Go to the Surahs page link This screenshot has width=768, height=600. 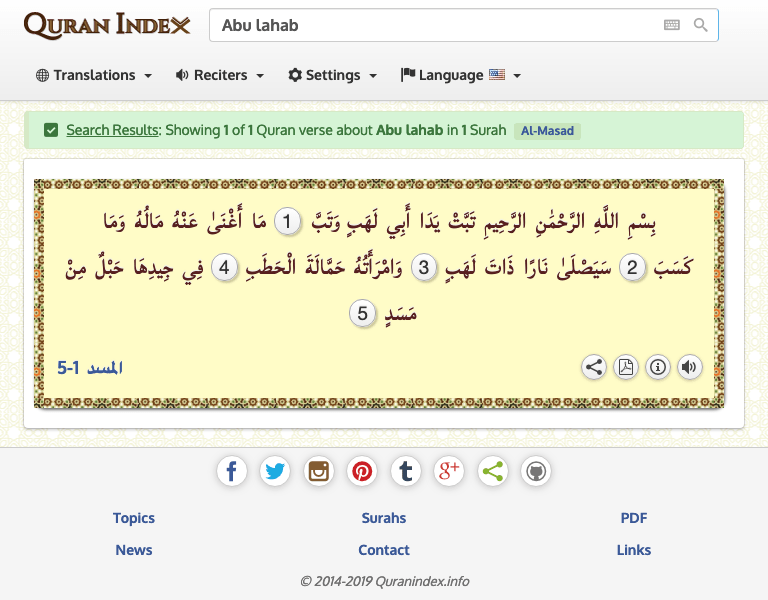(384, 518)
